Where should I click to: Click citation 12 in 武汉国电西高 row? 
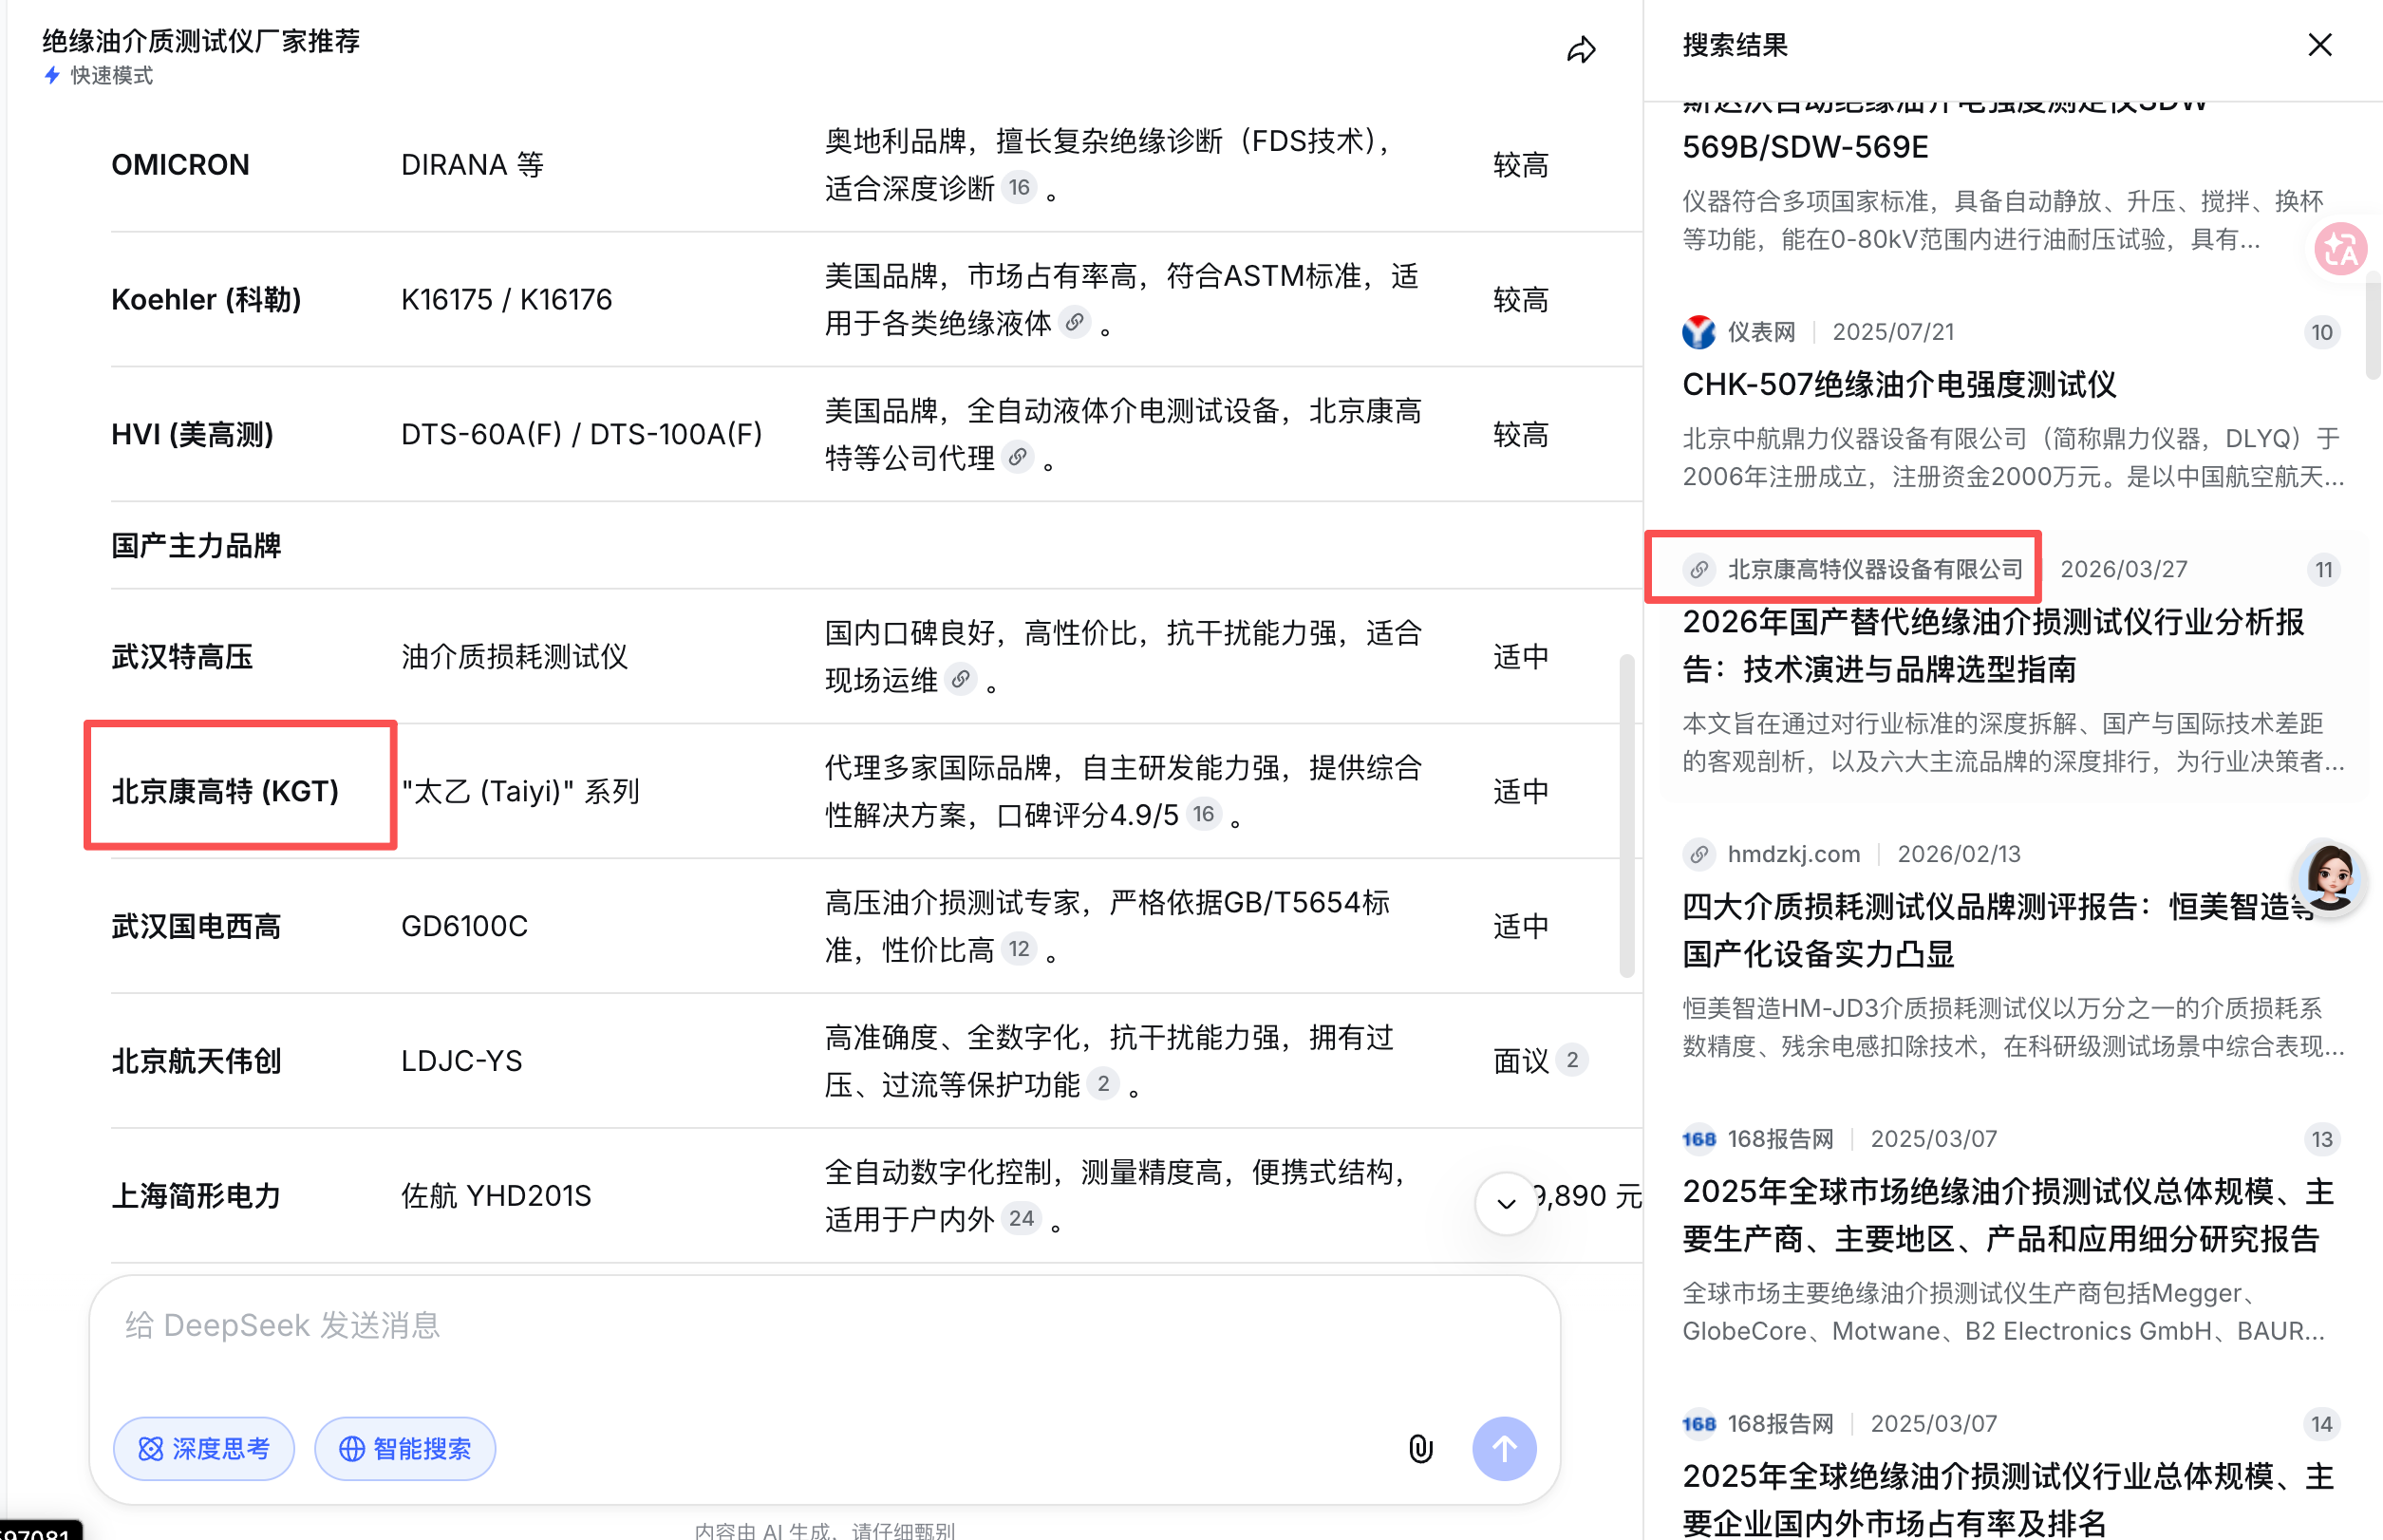tap(1018, 949)
